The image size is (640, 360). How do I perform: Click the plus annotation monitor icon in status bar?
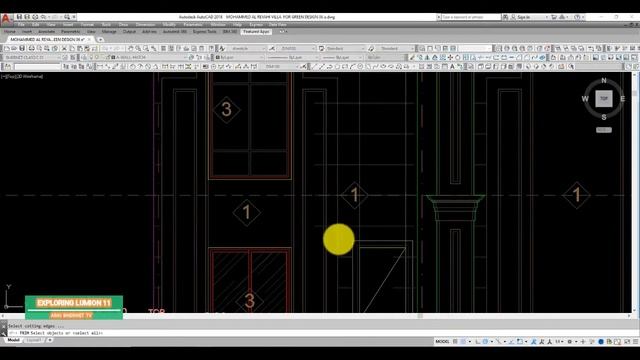[x=583, y=342]
